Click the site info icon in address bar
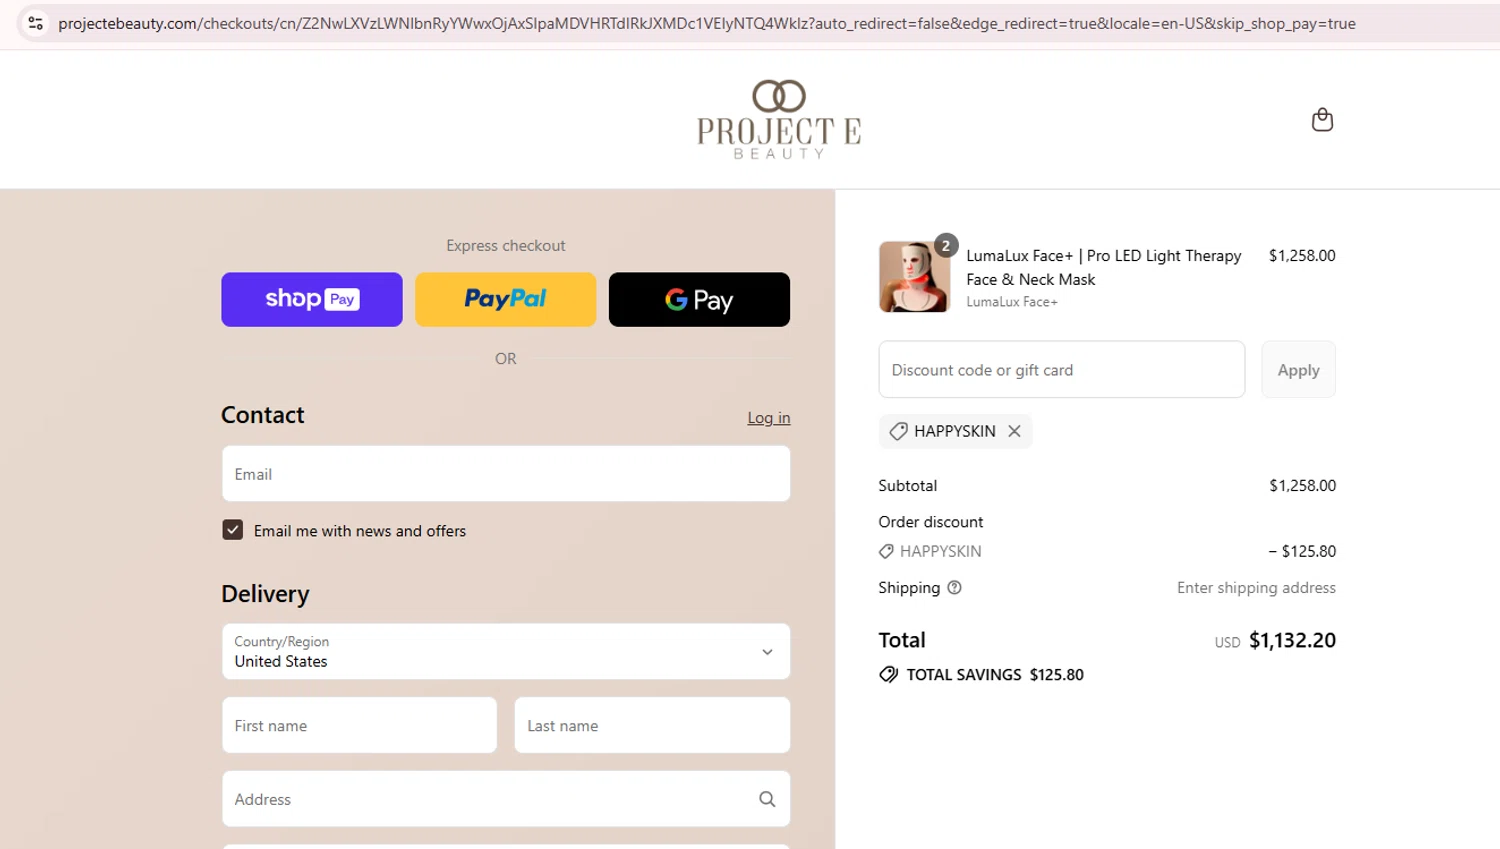 (x=35, y=23)
